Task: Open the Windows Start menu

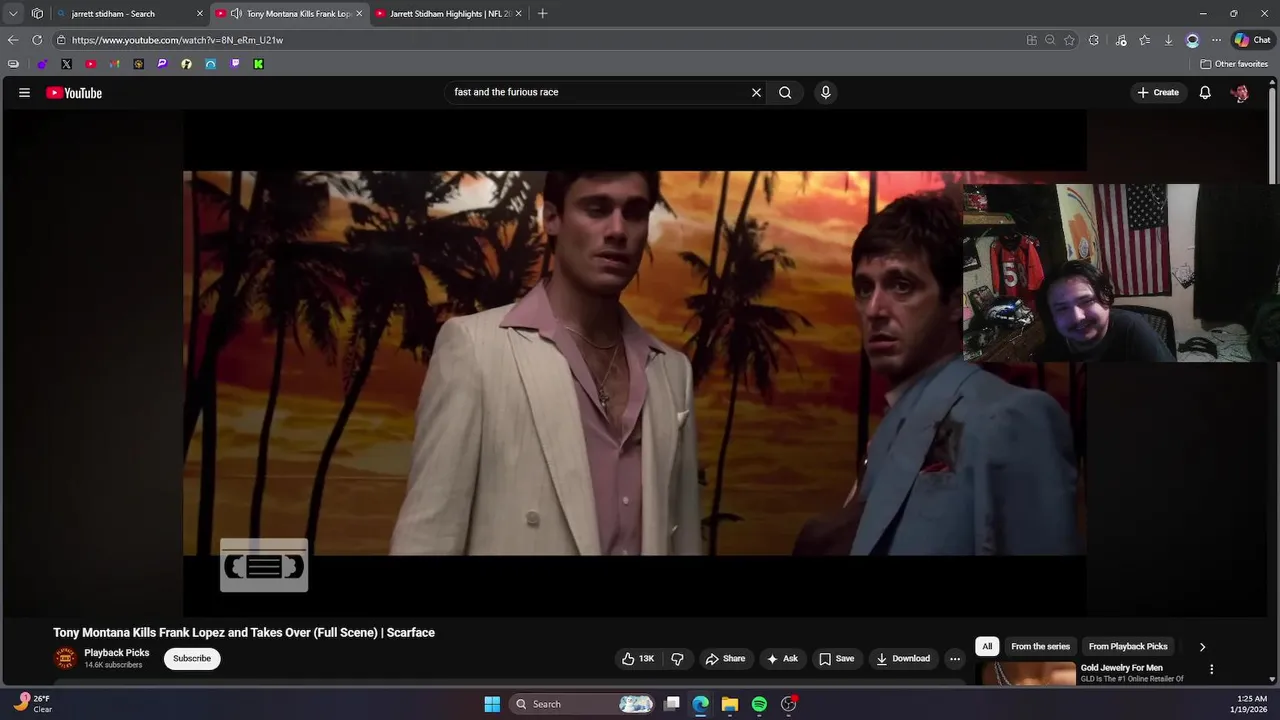Action: (x=492, y=704)
